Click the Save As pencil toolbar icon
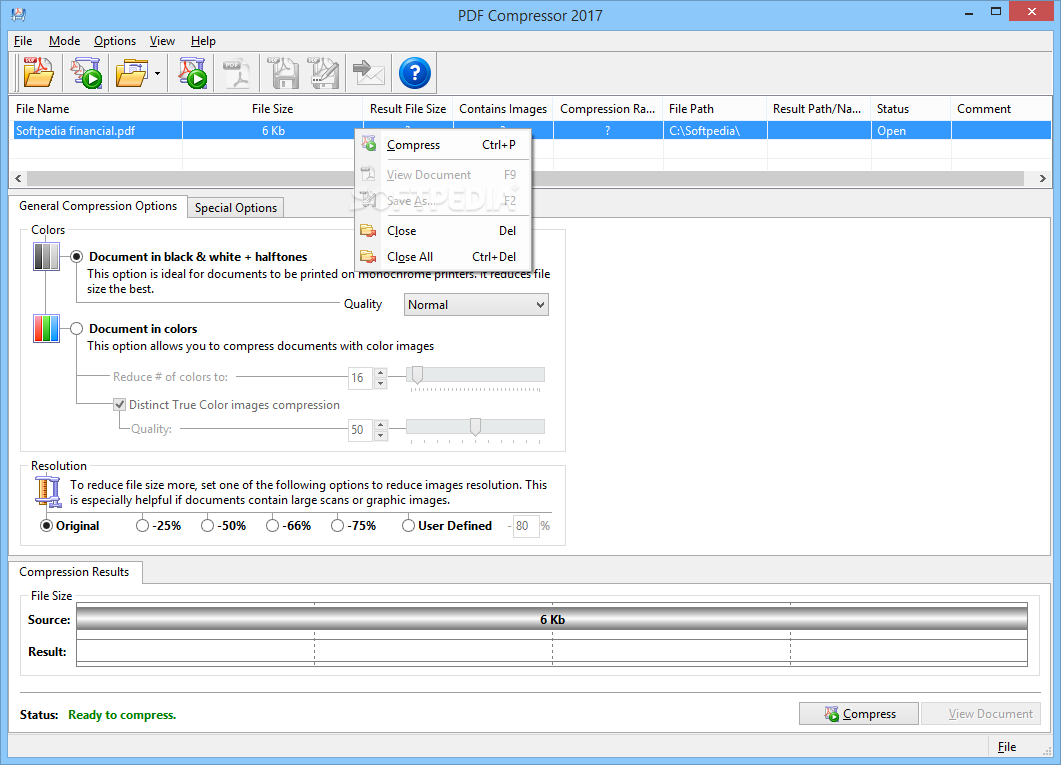 pyautogui.click(x=324, y=72)
